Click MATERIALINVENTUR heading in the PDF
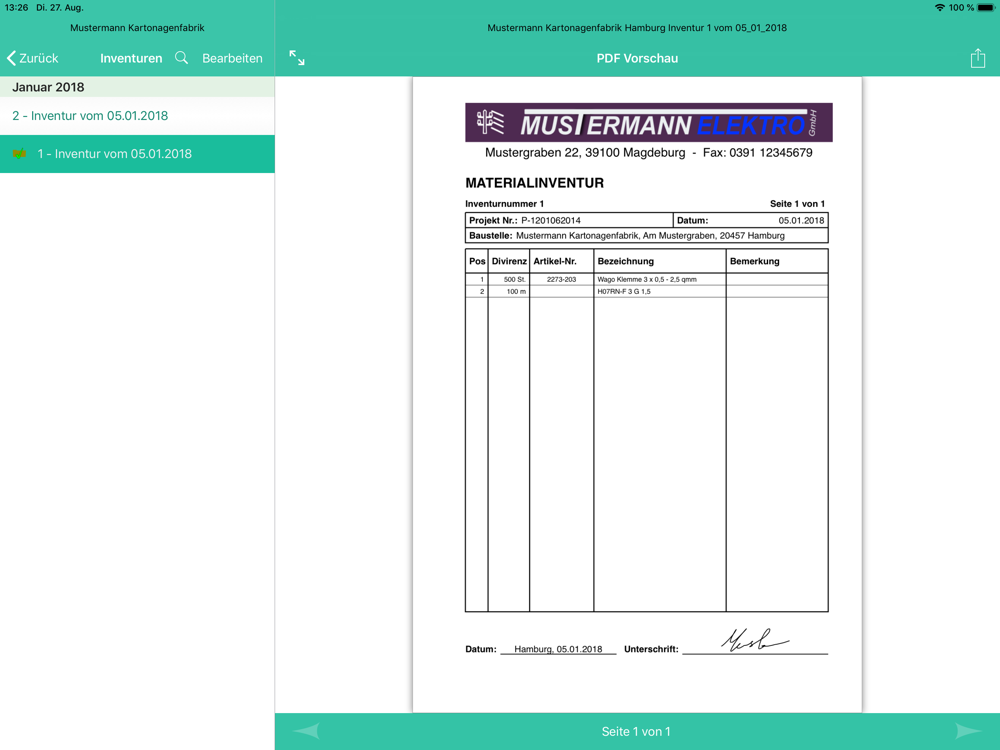Screen dimensions: 1000x750 click(534, 183)
